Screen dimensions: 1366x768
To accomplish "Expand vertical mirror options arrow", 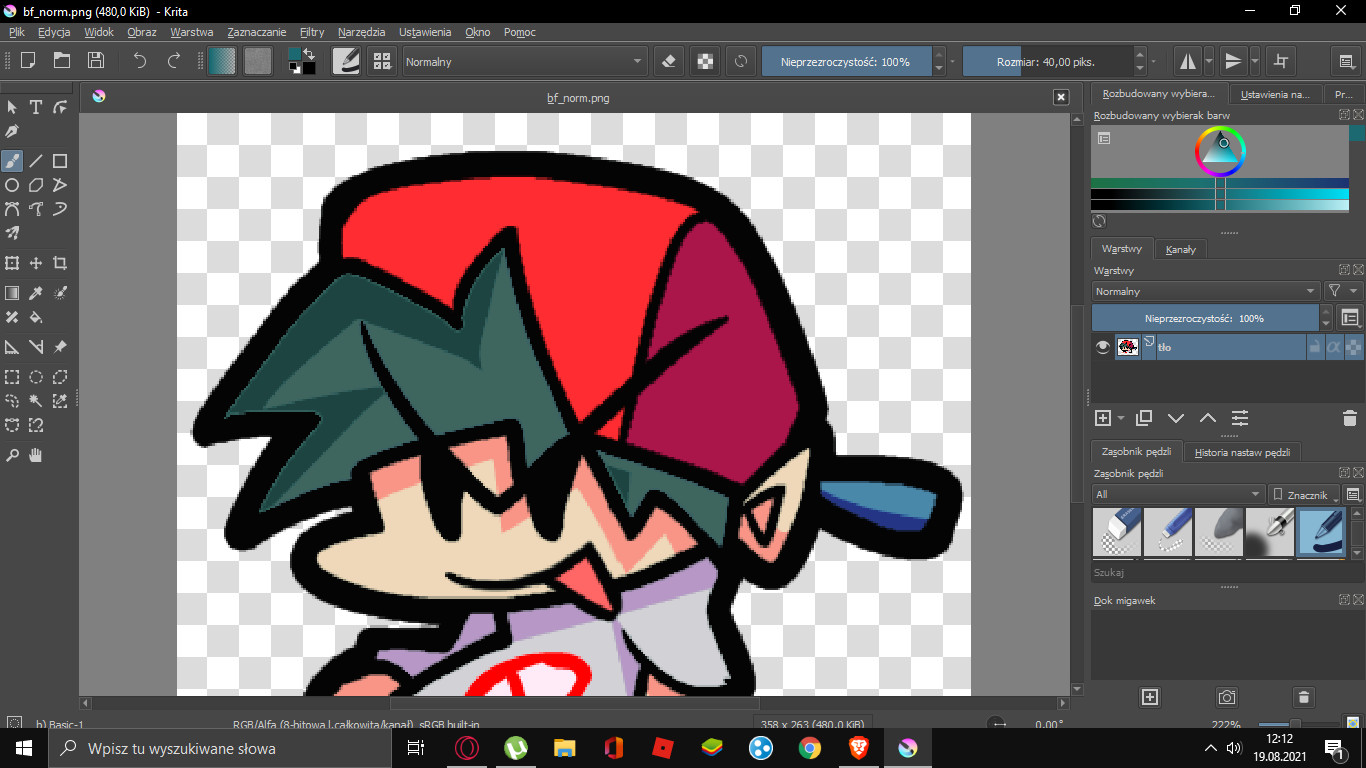I will pos(1254,61).
